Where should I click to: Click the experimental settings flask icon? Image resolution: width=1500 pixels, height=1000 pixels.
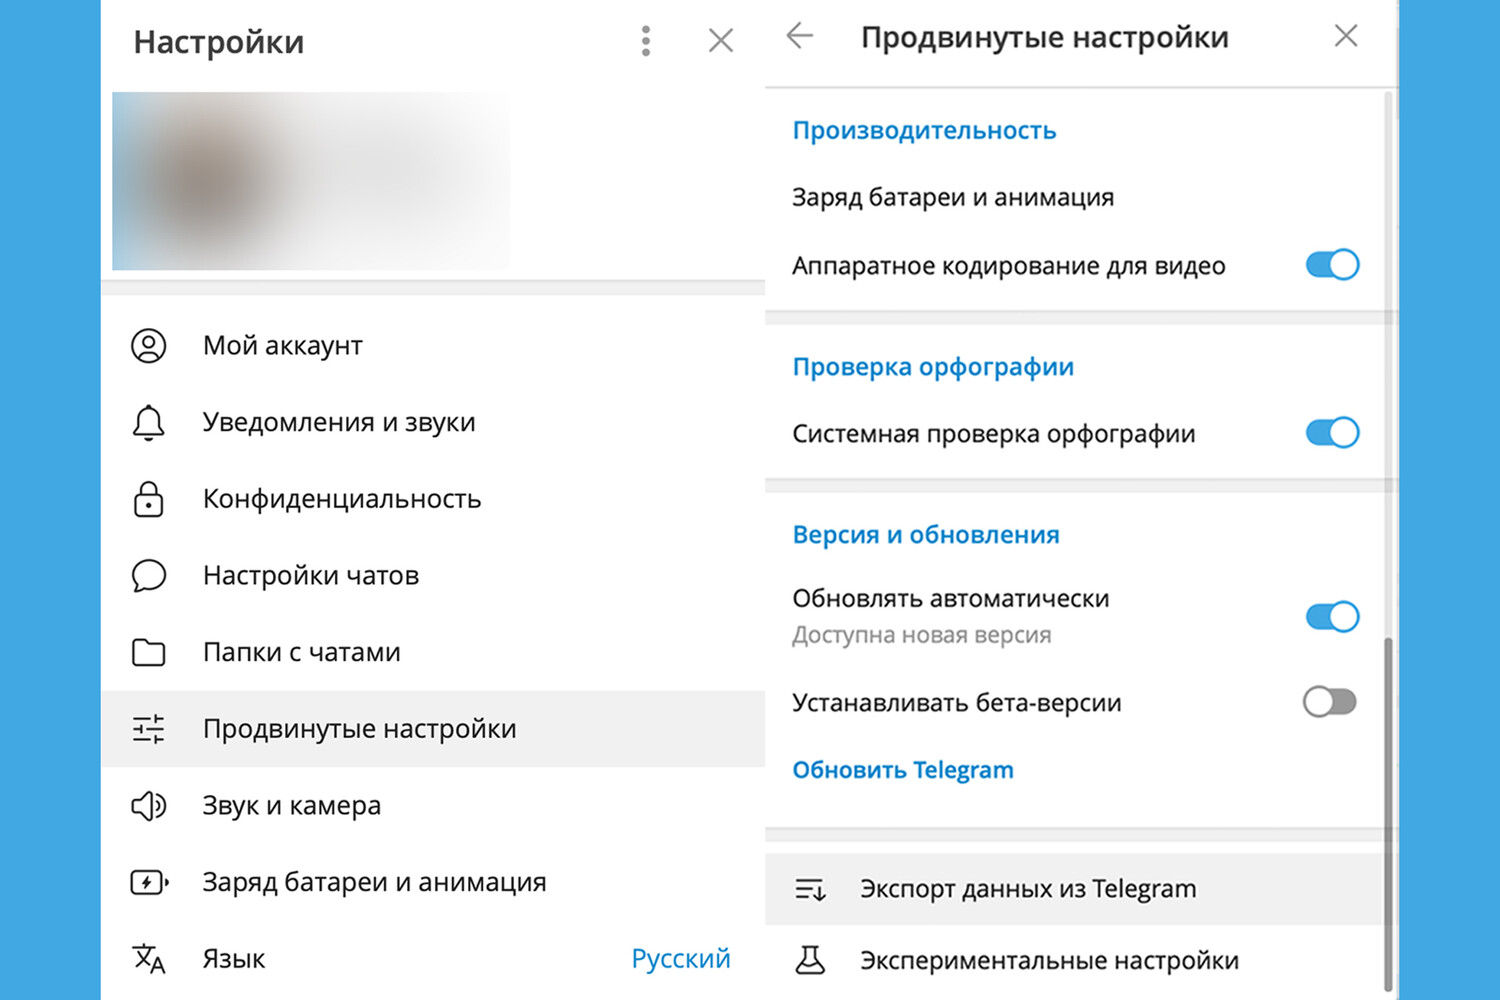(x=809, y=961)
